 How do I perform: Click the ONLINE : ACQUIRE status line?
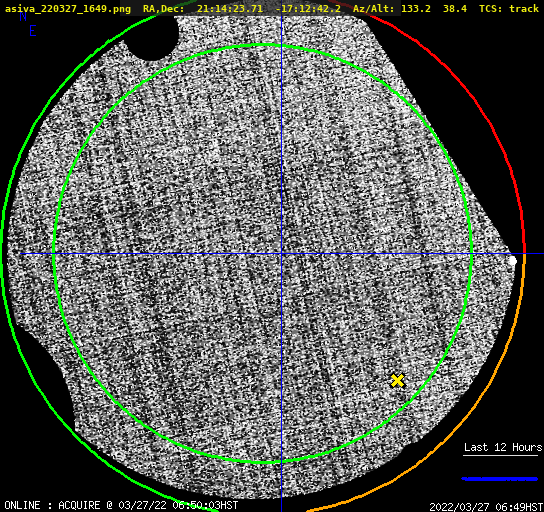coord(121,505)
